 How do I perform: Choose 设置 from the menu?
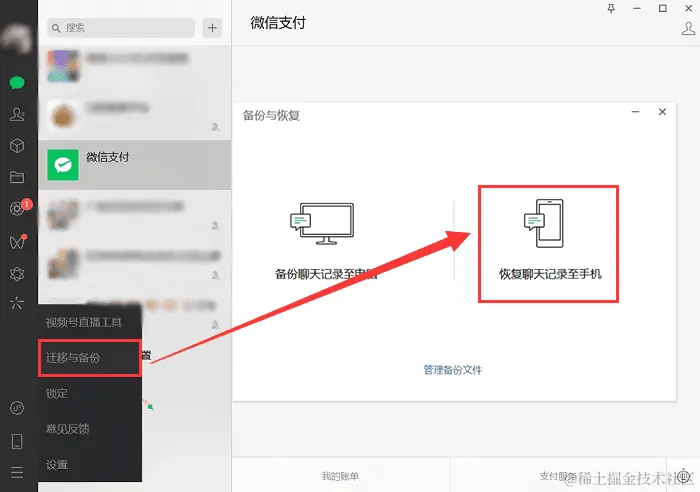pyautogui.click(x=90, y=465)
